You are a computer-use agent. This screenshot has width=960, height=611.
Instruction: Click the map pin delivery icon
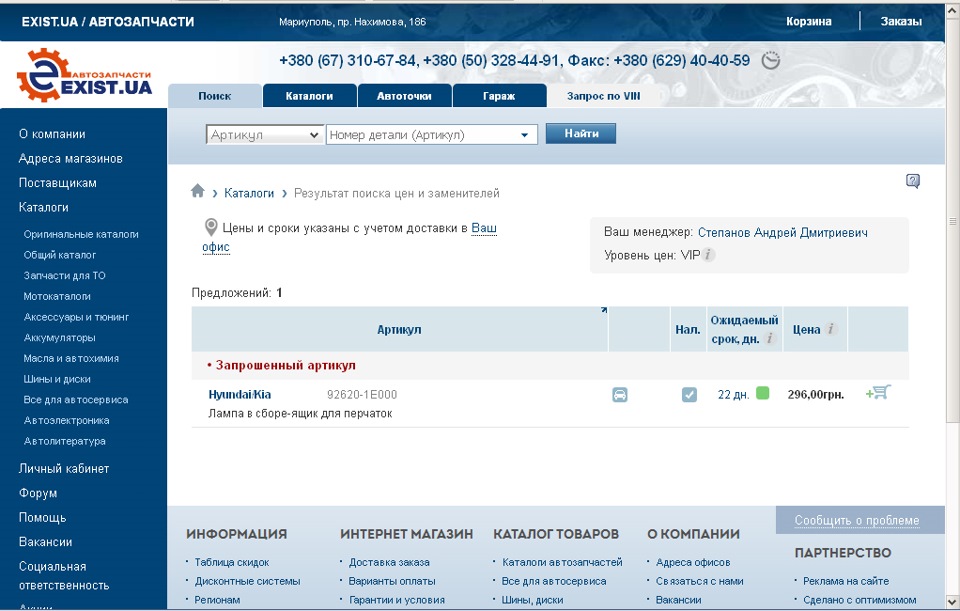click(x=211, y=228)
